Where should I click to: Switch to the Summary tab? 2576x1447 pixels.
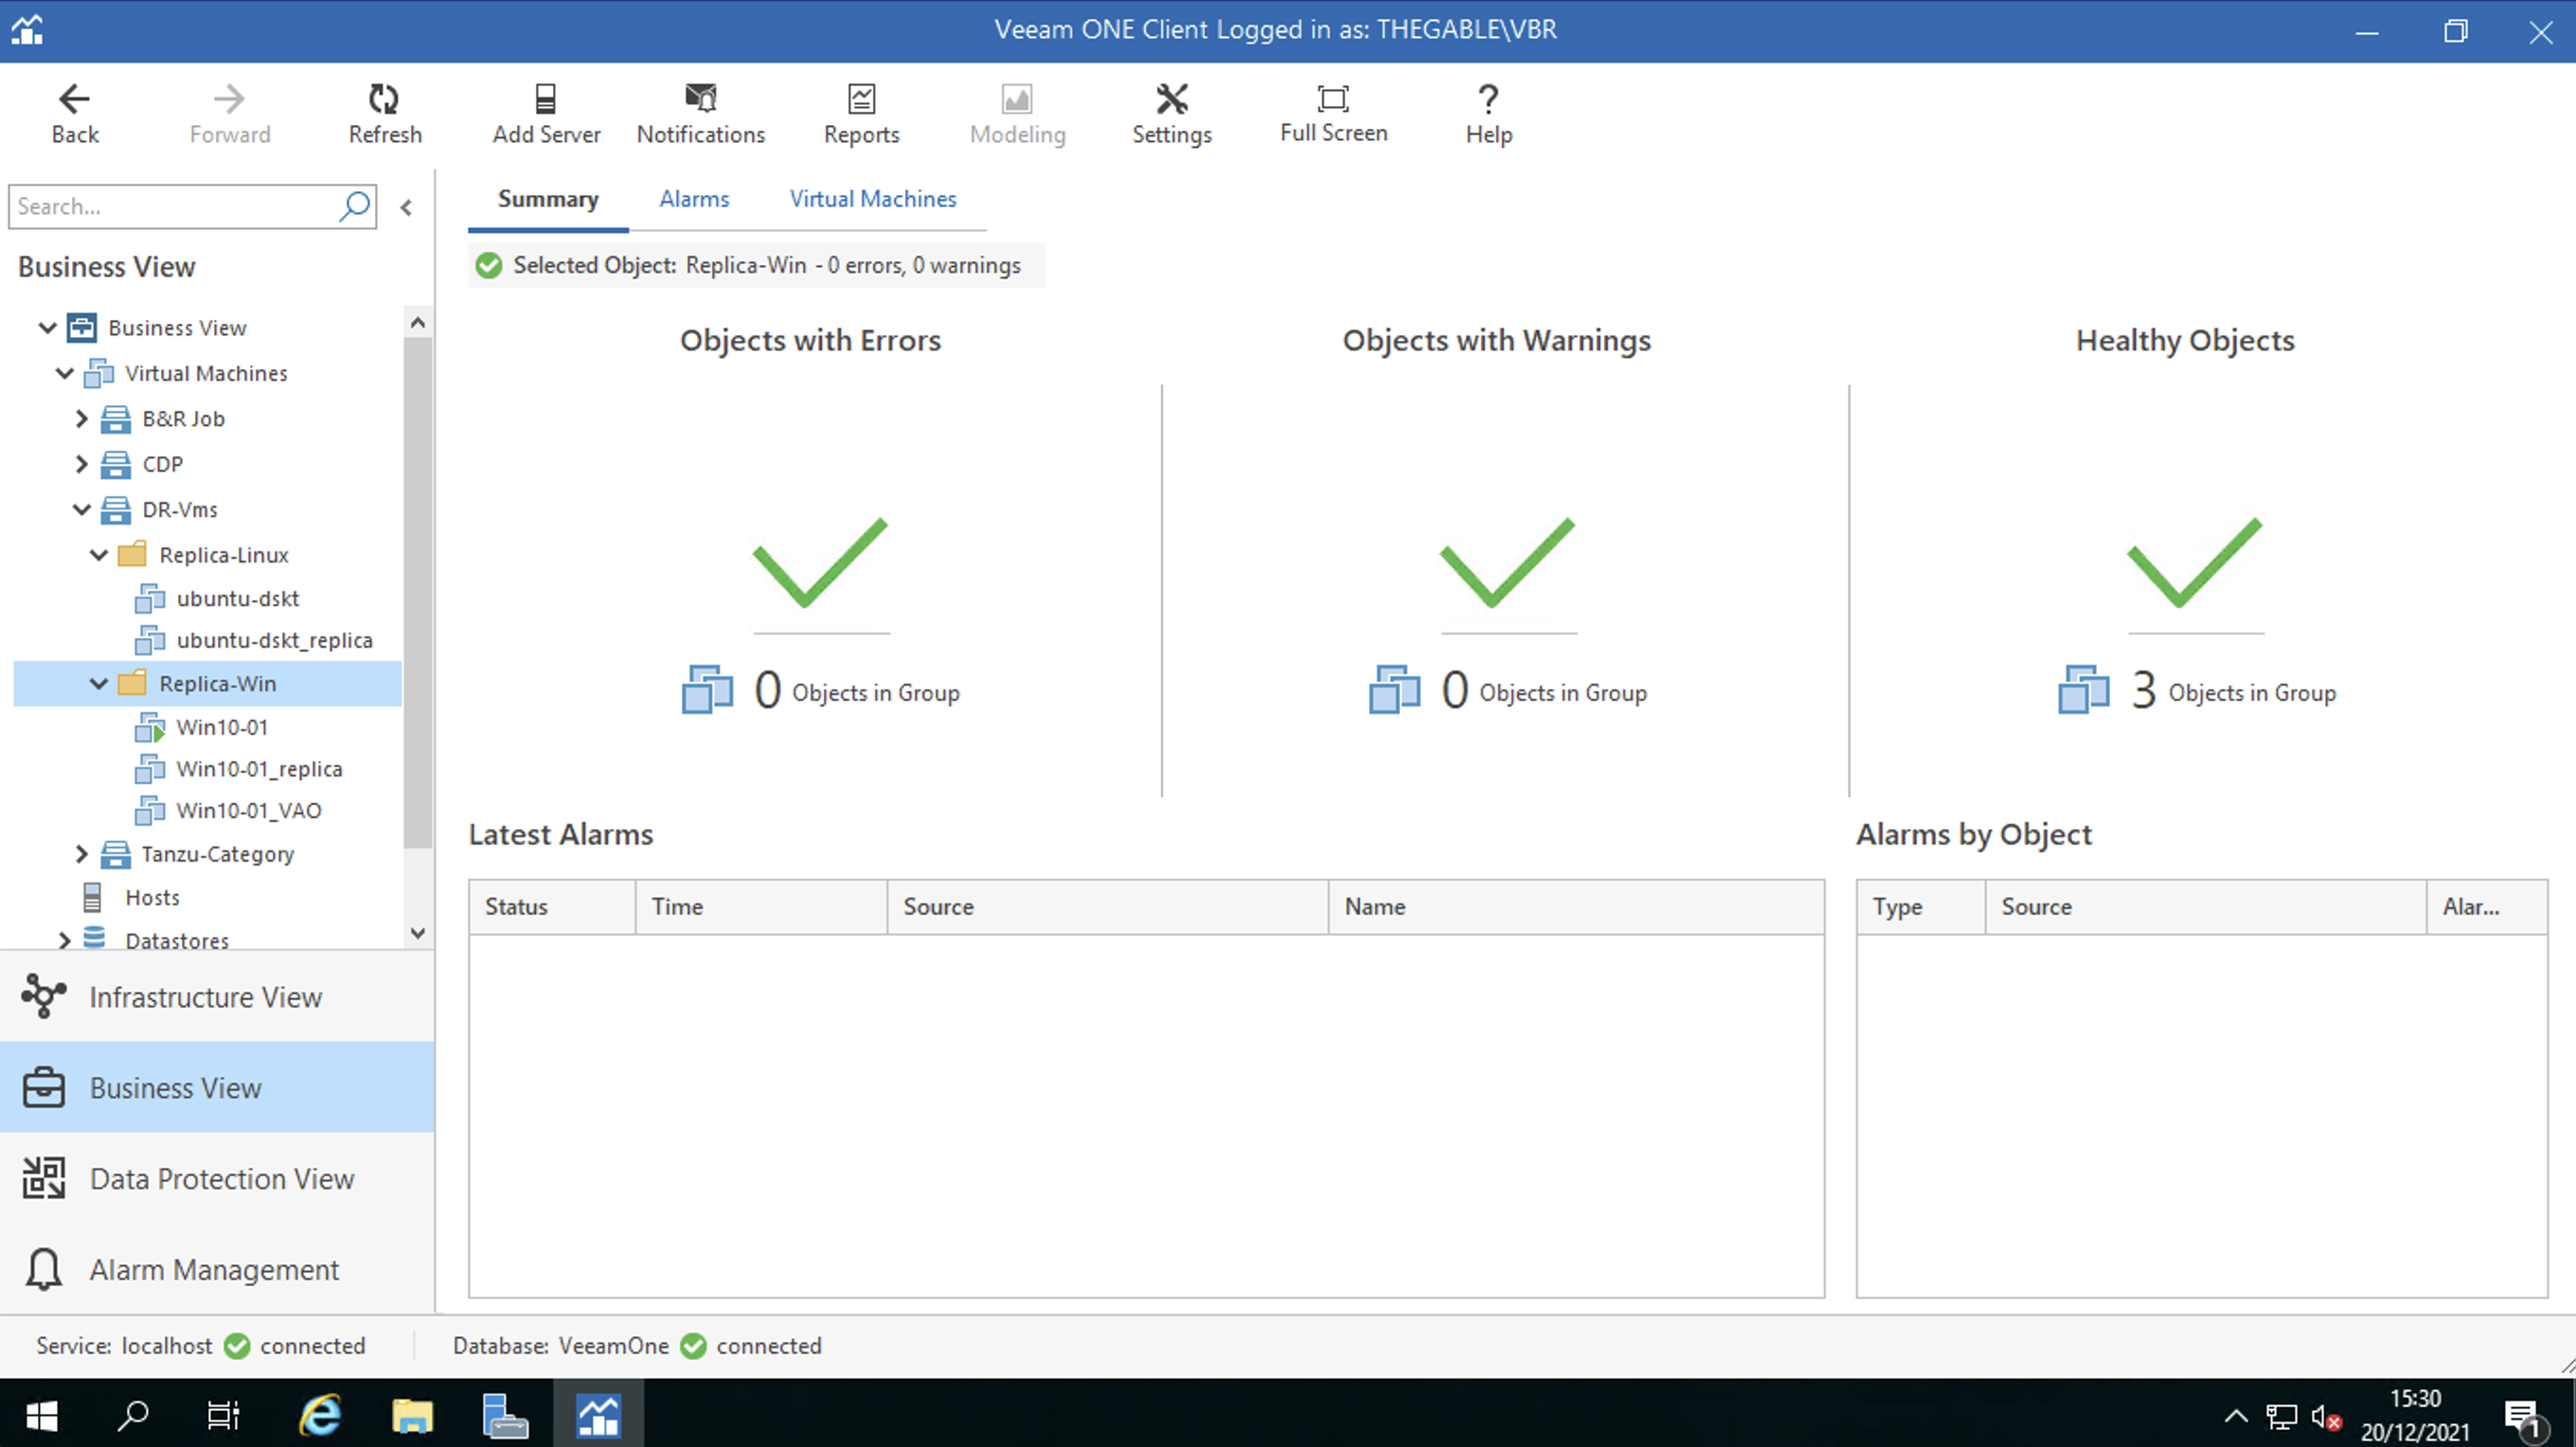tap(548, 199)
